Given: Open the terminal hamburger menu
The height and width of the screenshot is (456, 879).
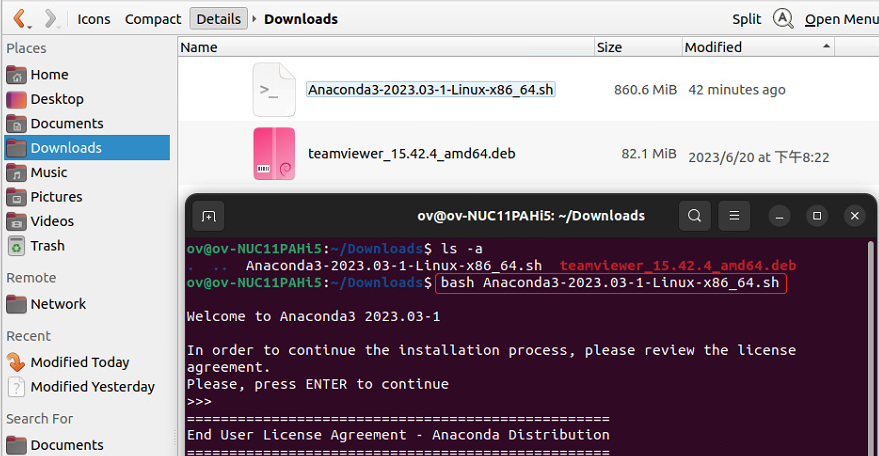Looking at the screenshot, I should point(734,216).
